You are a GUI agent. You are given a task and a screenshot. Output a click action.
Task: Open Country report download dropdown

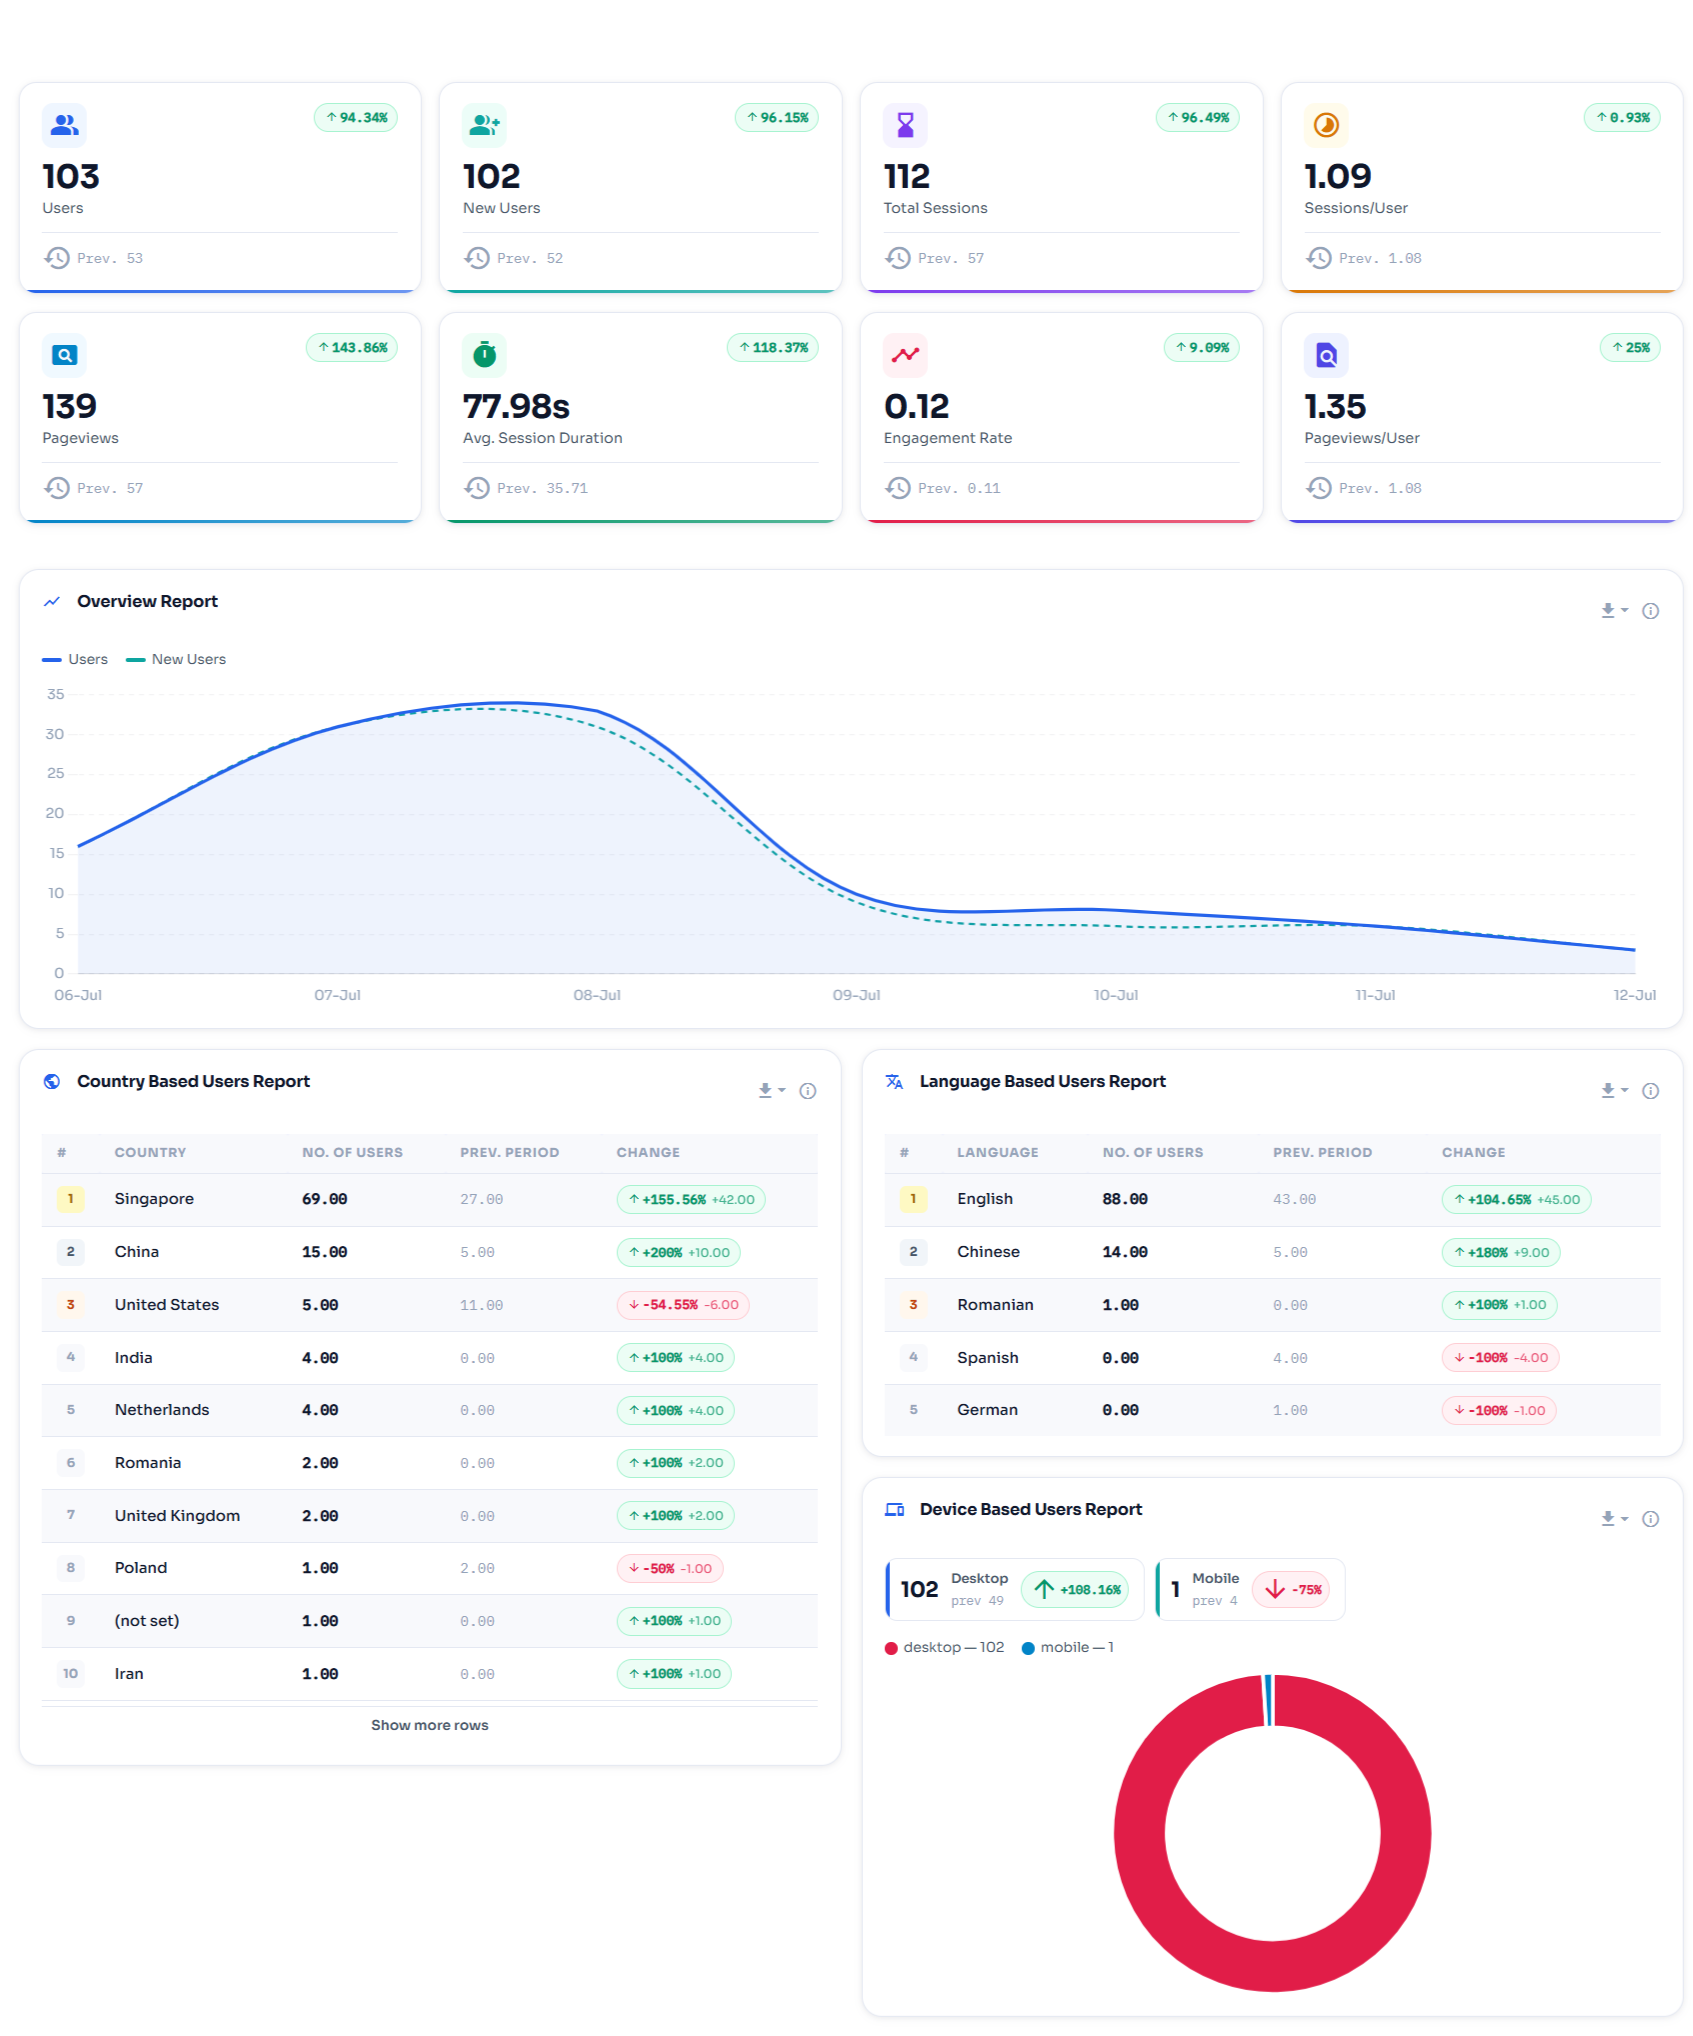[x=771, y=1091]
